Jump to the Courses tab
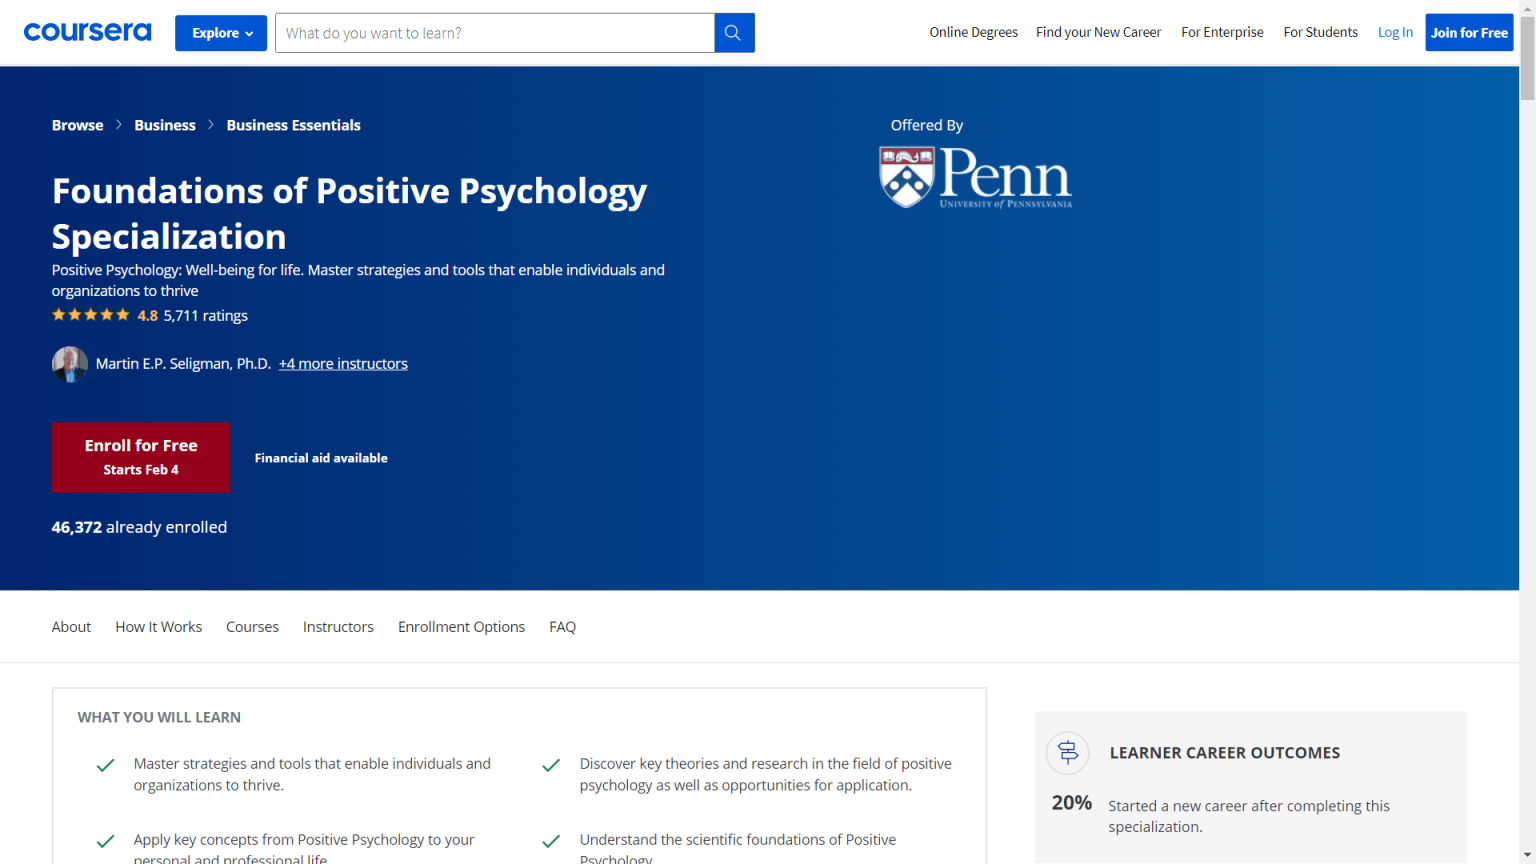 (252, 627)
